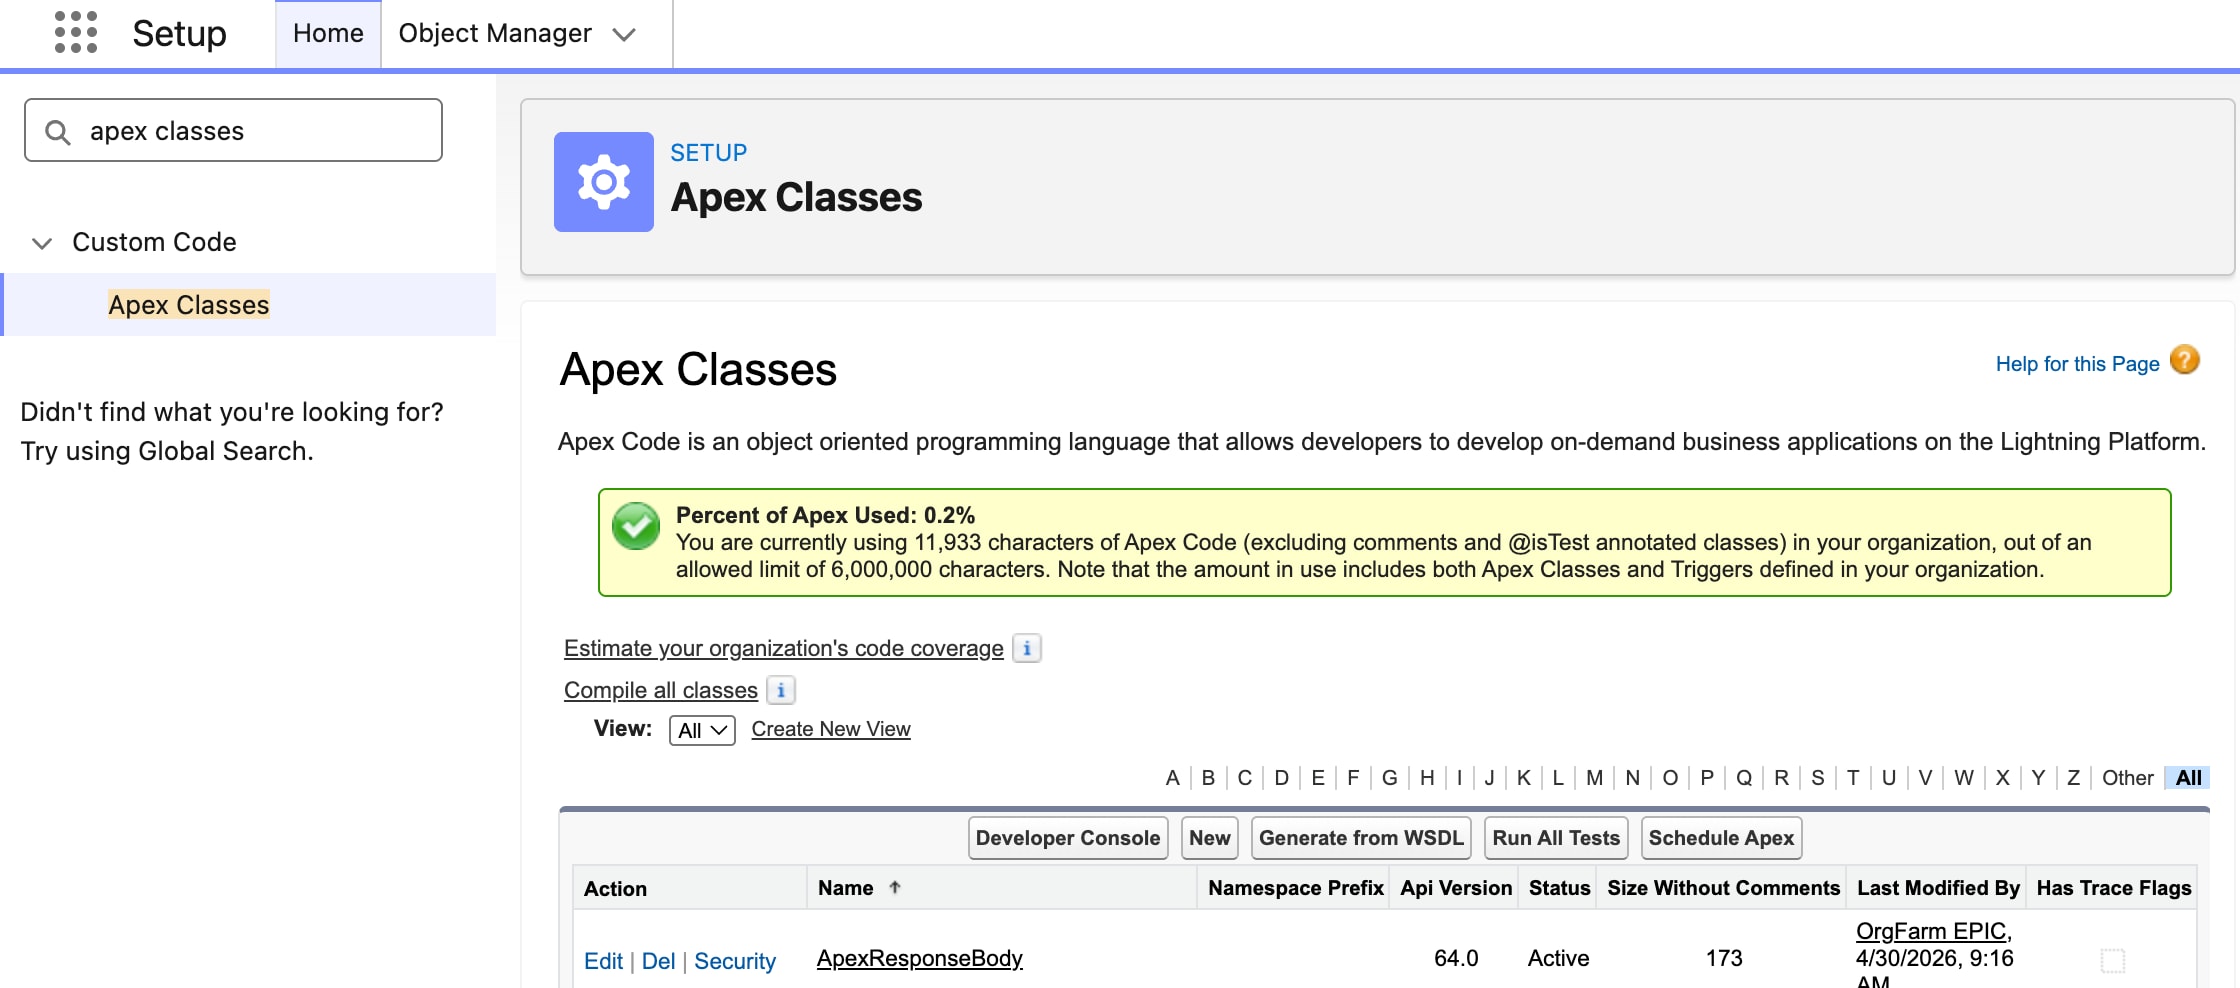Open the Help for this Page question icon
This screenshot has height=988, width=2240.
pyautogui.click(x=2185, y=360)
